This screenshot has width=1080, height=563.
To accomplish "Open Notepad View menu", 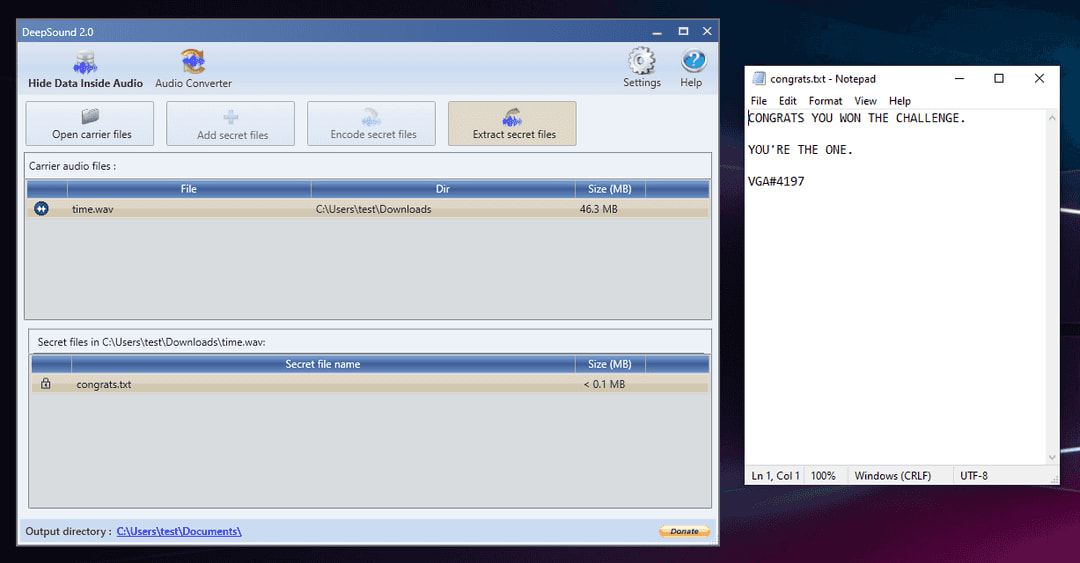I will click(865, 101).
